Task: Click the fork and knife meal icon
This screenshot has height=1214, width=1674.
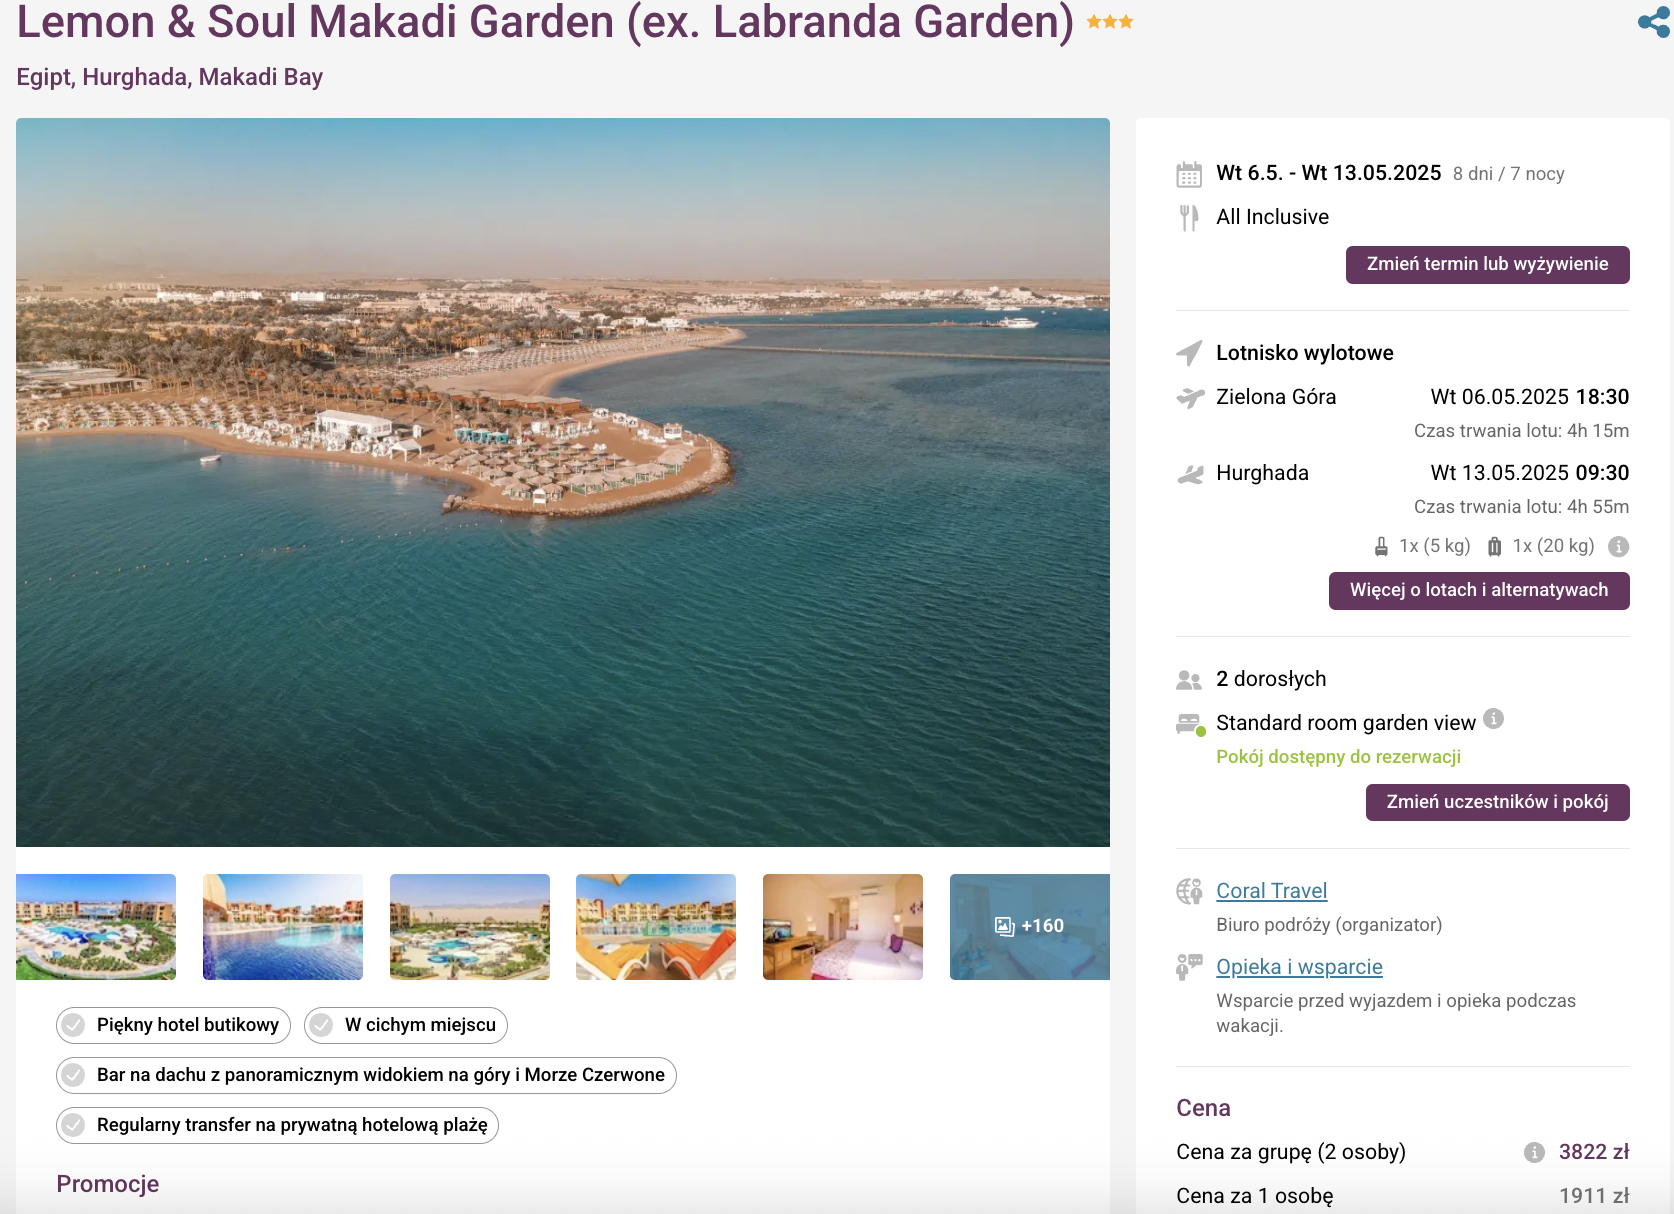Action: (1189, 217)
